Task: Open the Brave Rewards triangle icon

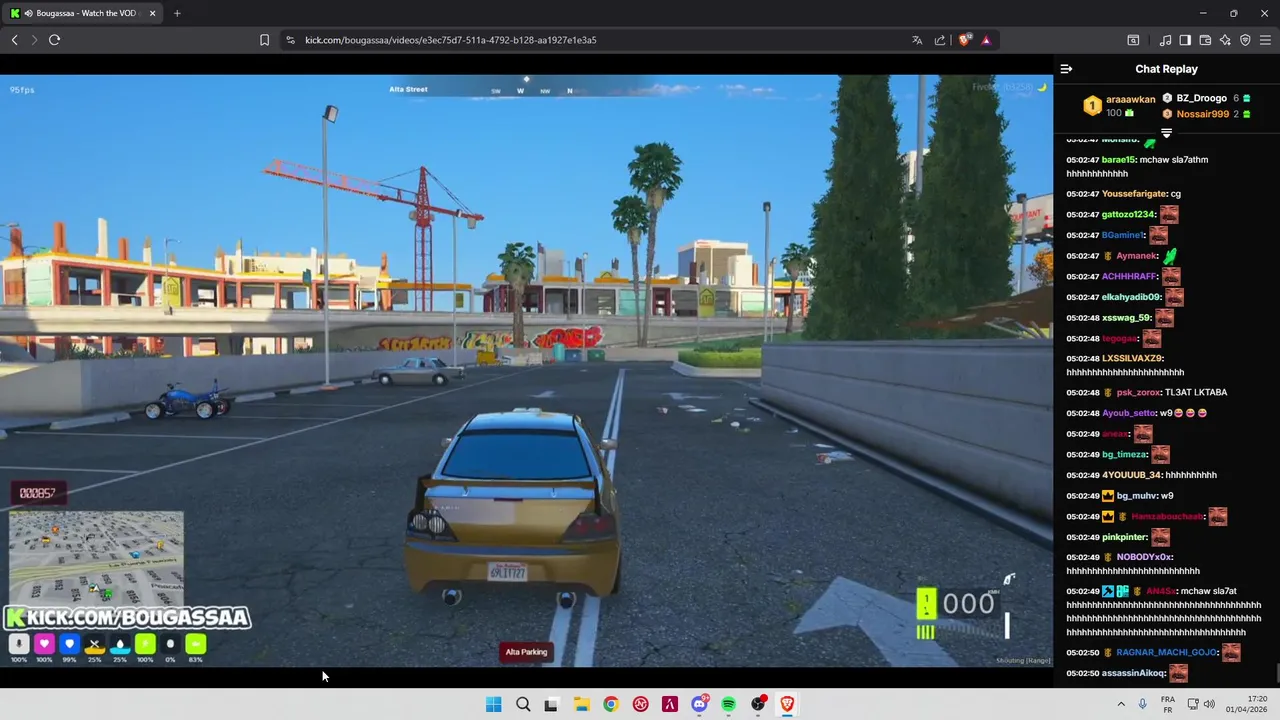Action: (x=986, y=40)
